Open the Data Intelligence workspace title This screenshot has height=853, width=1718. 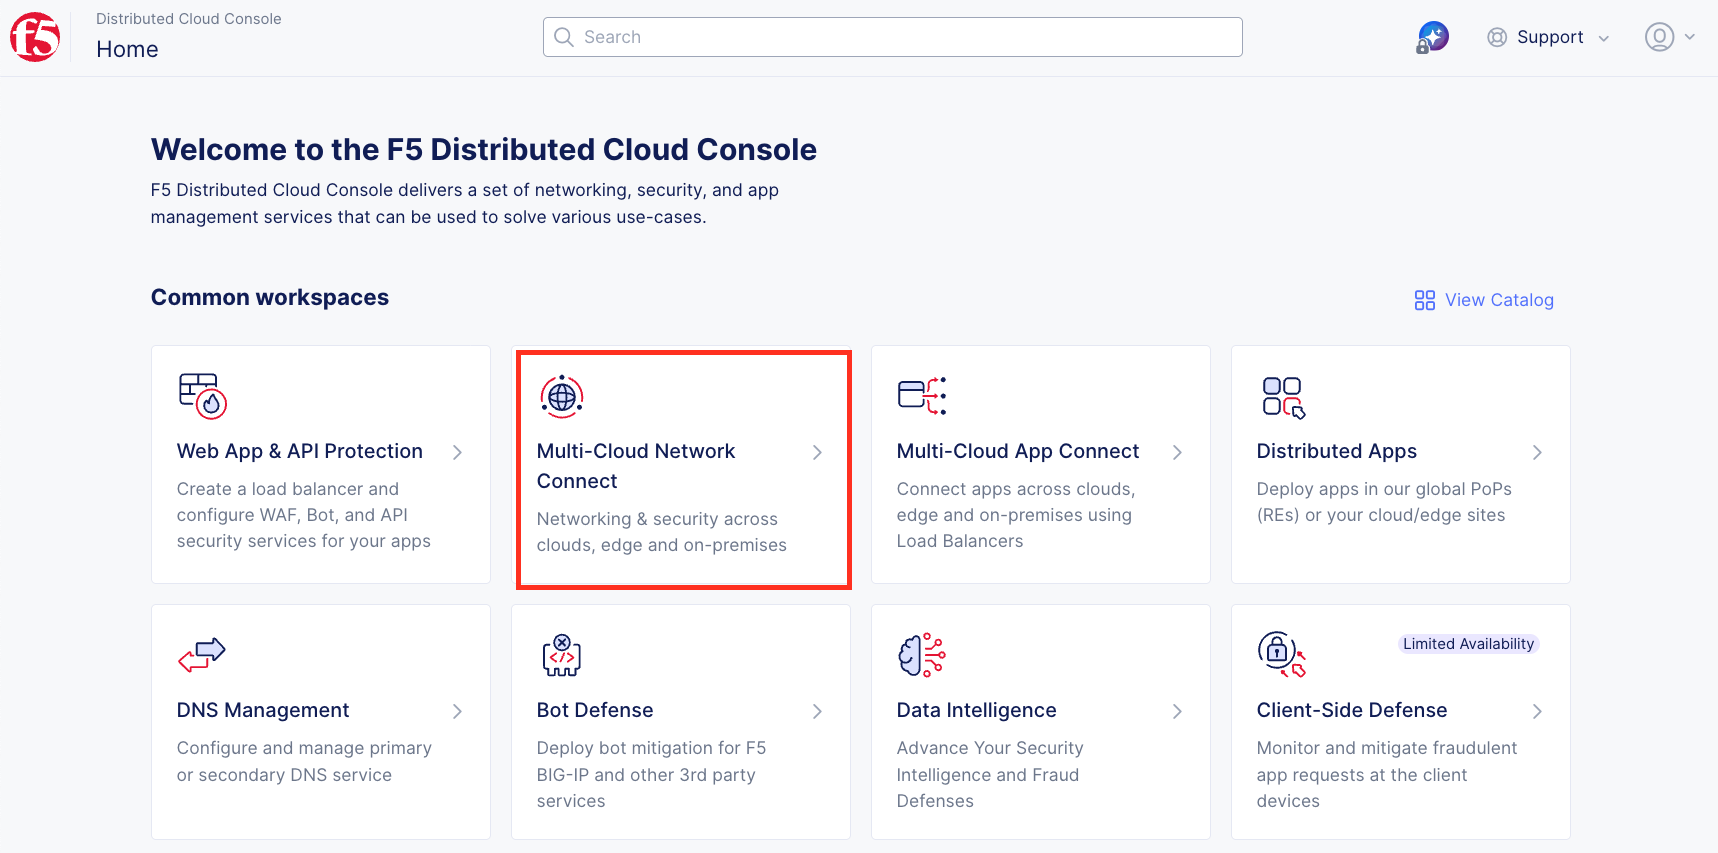977,710
